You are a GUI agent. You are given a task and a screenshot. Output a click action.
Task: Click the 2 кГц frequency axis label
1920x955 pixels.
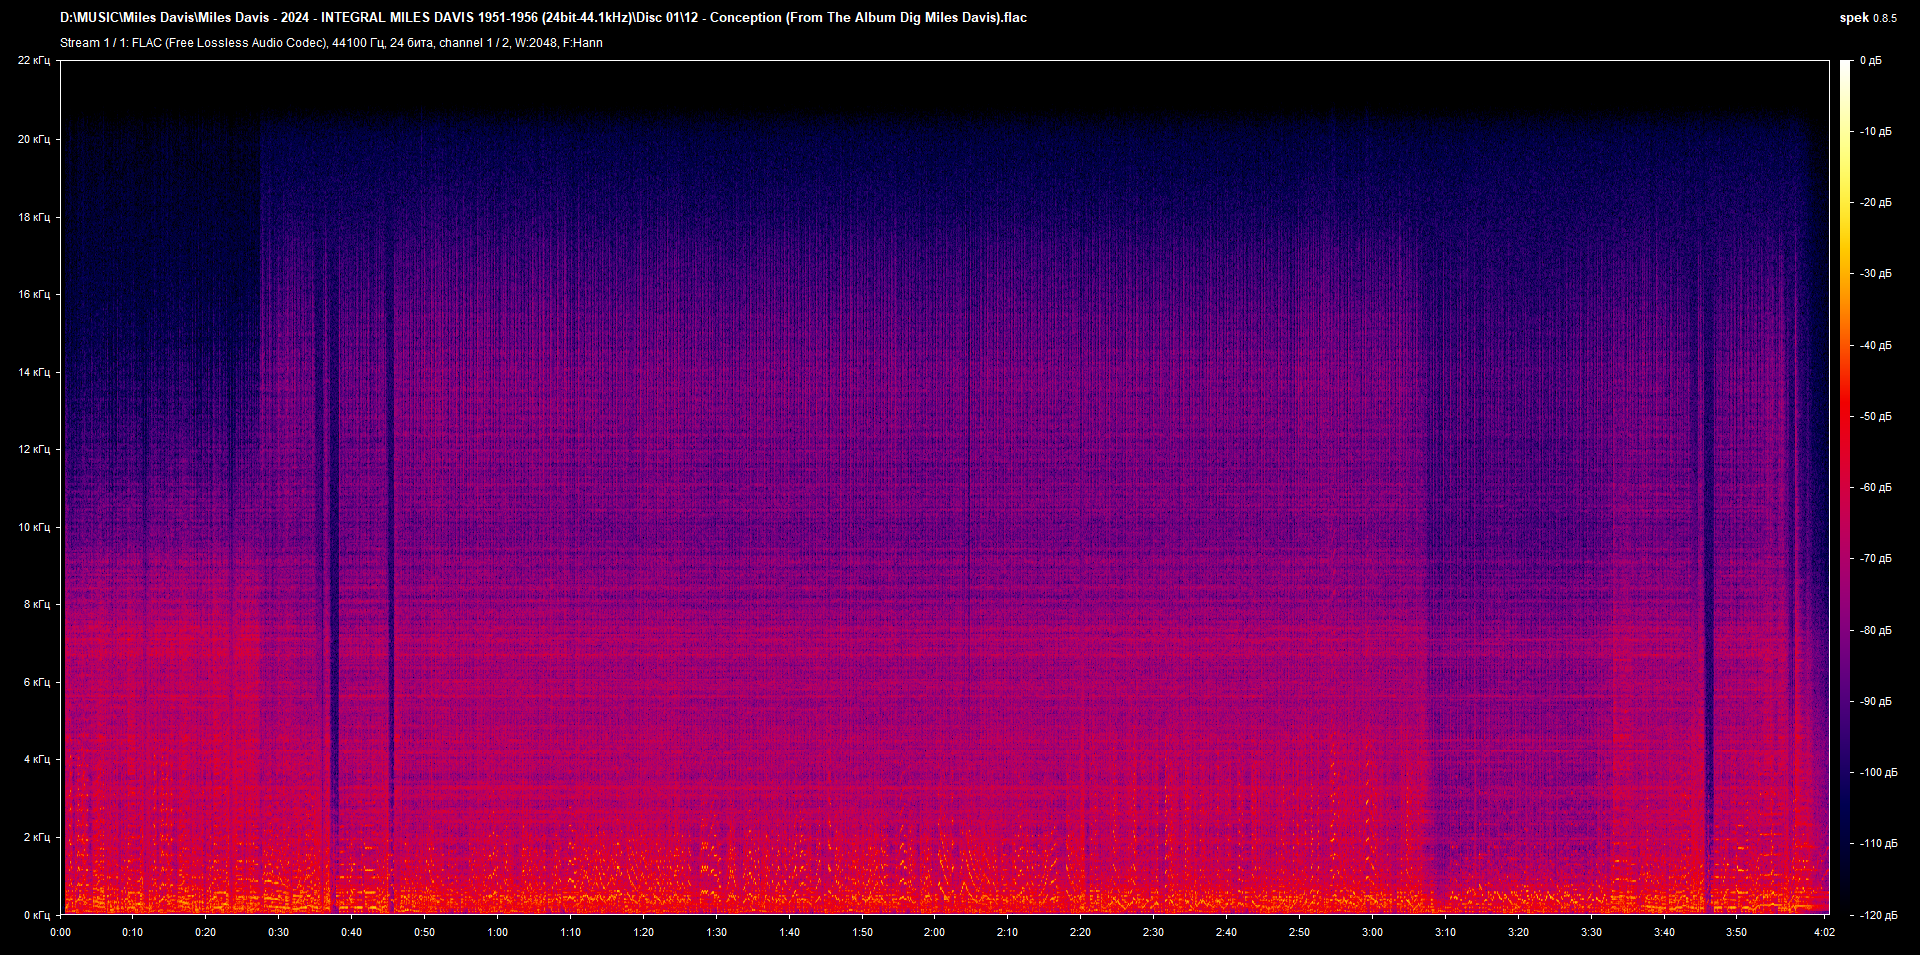coord(37,837)
